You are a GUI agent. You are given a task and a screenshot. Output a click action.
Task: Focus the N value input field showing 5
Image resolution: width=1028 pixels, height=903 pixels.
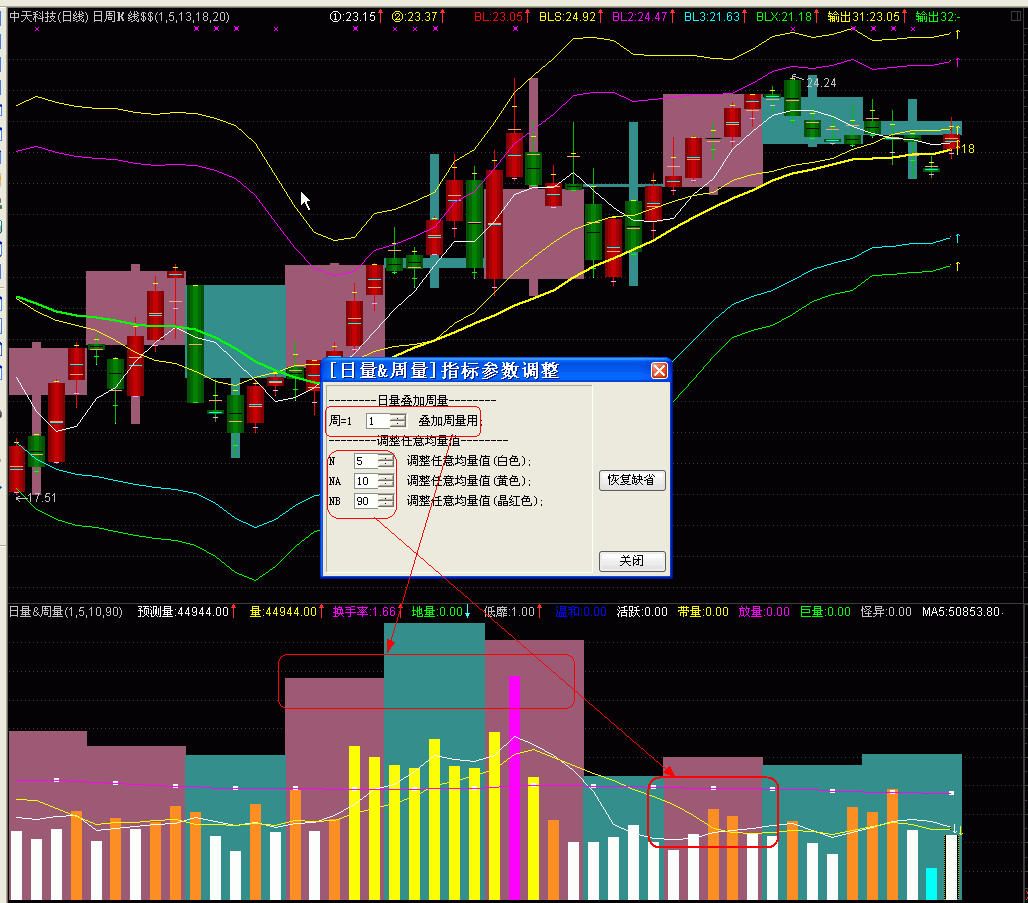point(365,462)
